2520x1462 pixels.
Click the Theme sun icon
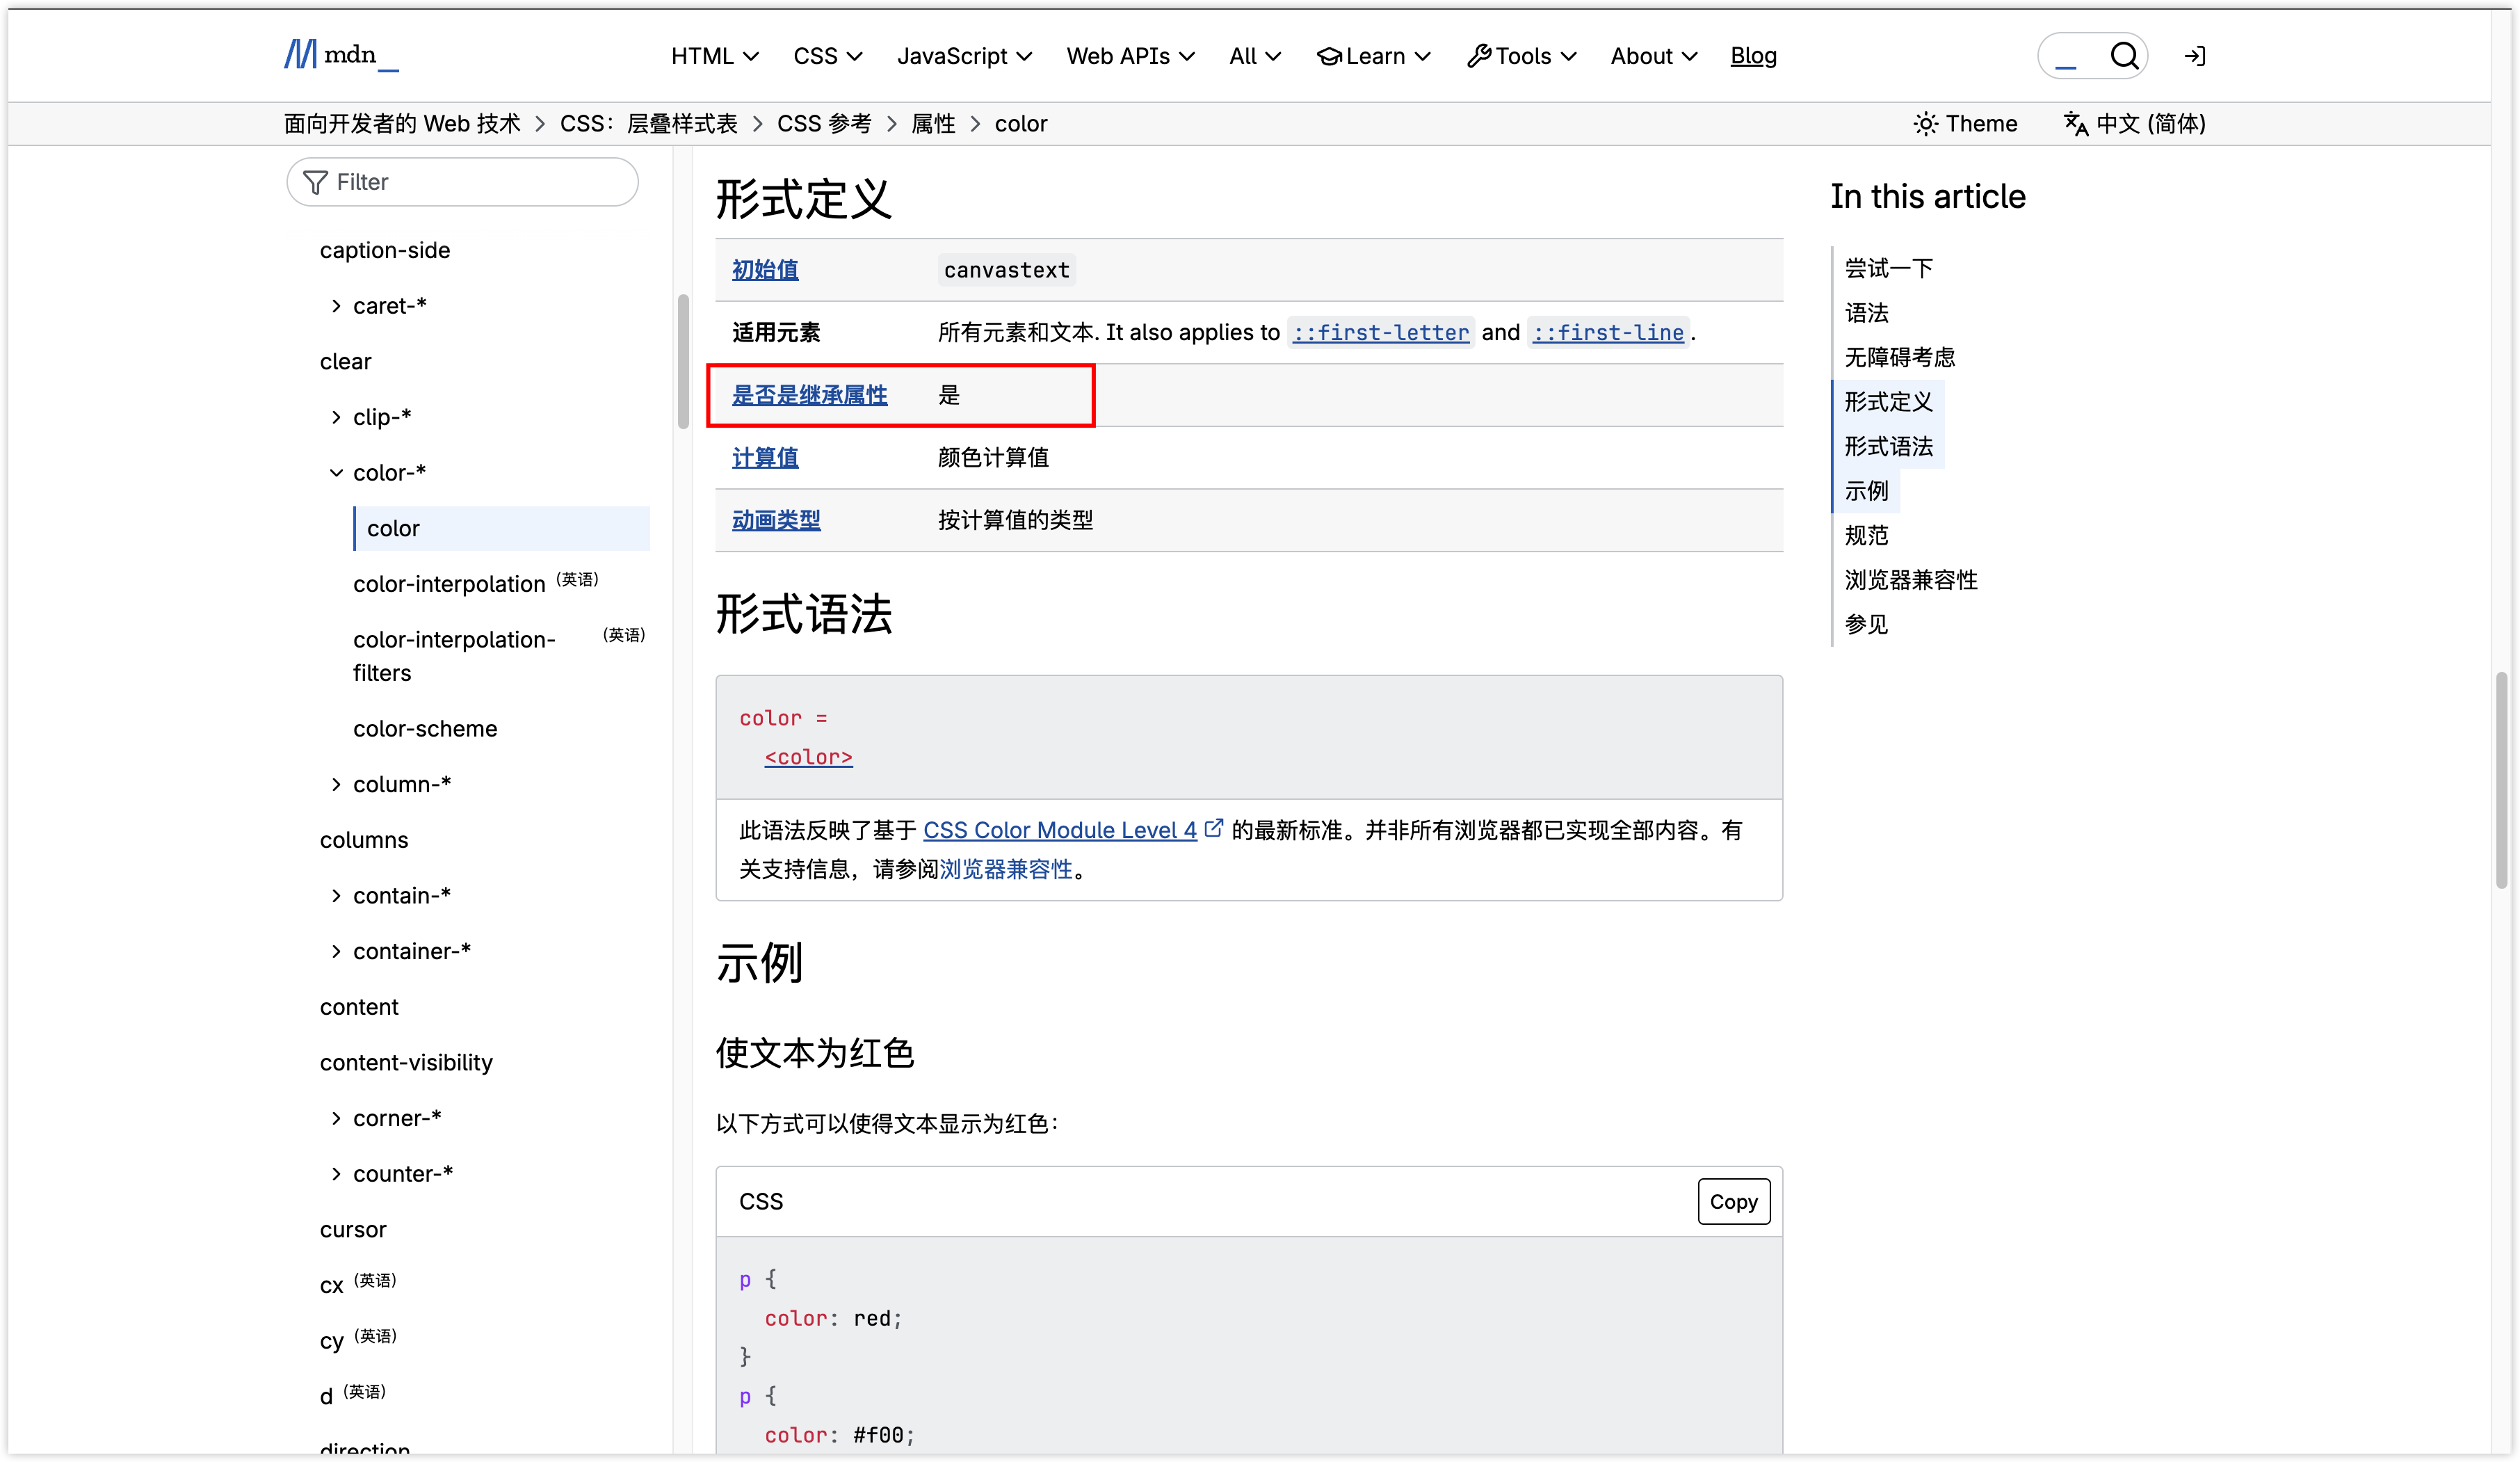(x=1925, y=124)
